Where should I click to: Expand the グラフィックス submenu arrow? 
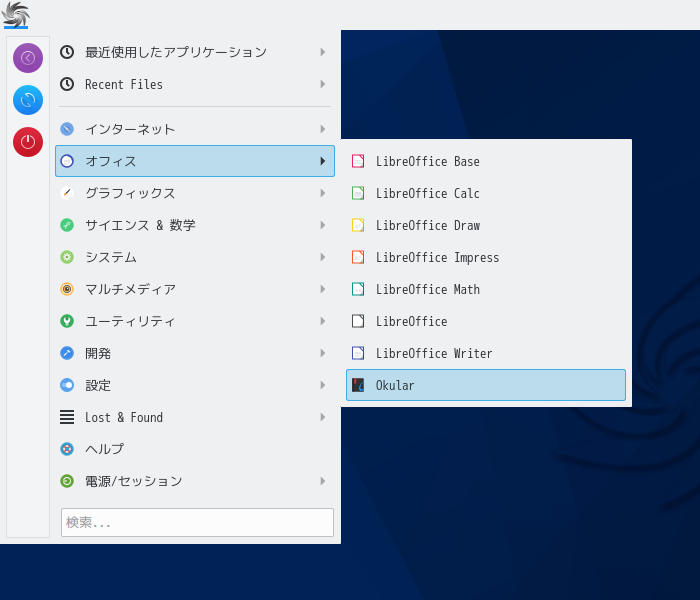pyautogui.click(x=323, y=193)
